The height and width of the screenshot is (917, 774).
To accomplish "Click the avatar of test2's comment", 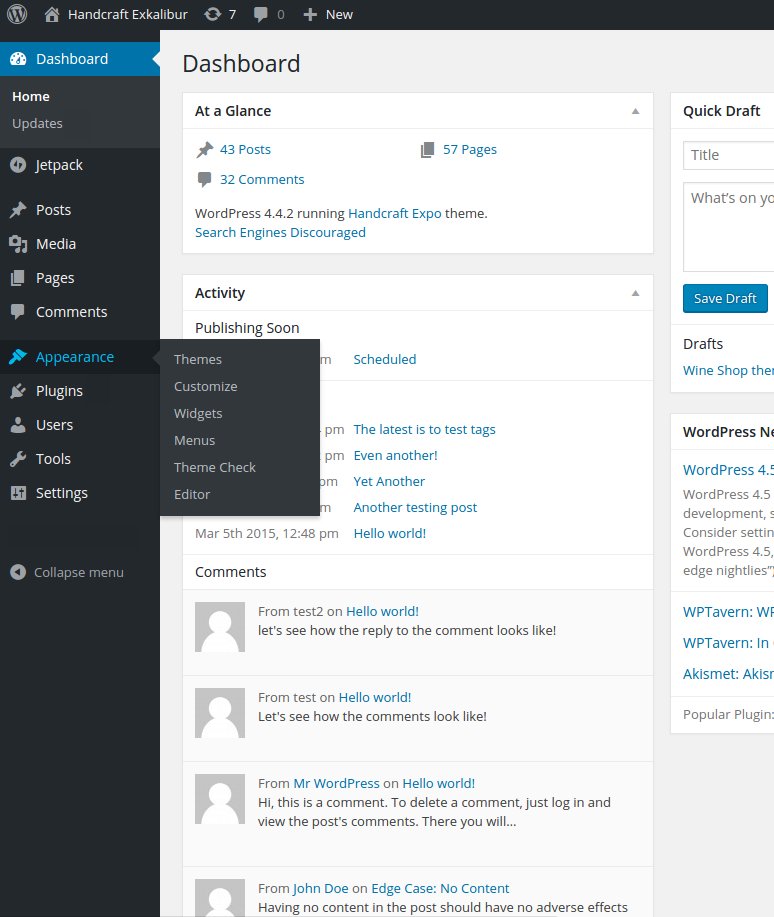I will (x=220, y=627).
